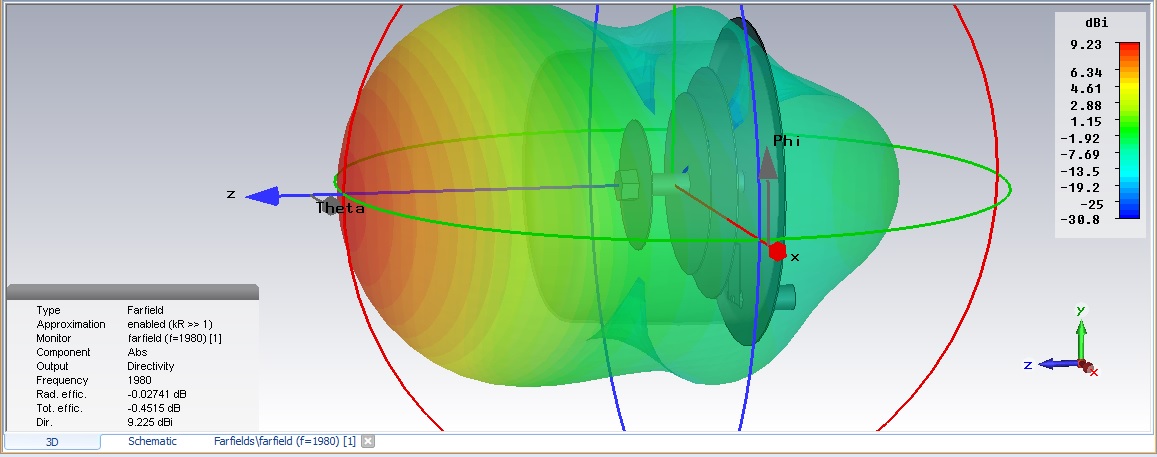This screenshot has height=457, width=1157.
Task: Click the dBi color scale bar
Action: 1129,131
